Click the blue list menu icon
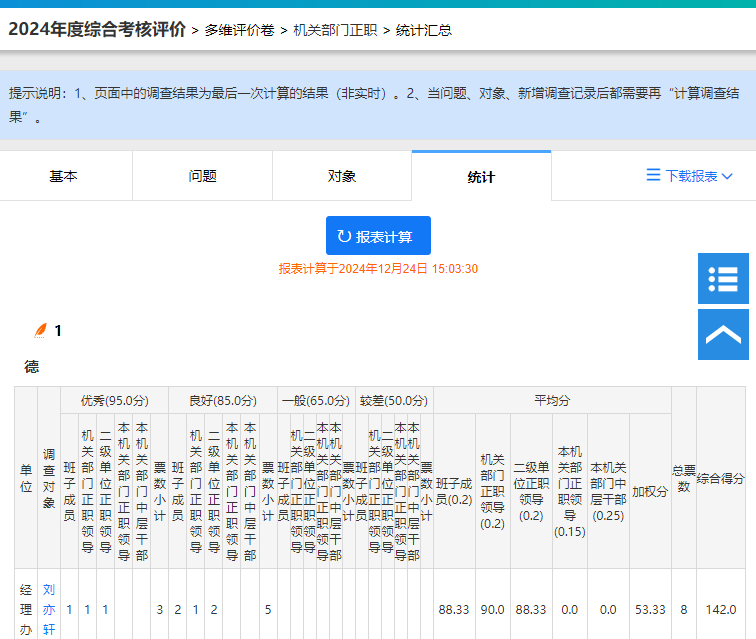The height and width of the screenshot is (639, 756). [x=723, y=278]
